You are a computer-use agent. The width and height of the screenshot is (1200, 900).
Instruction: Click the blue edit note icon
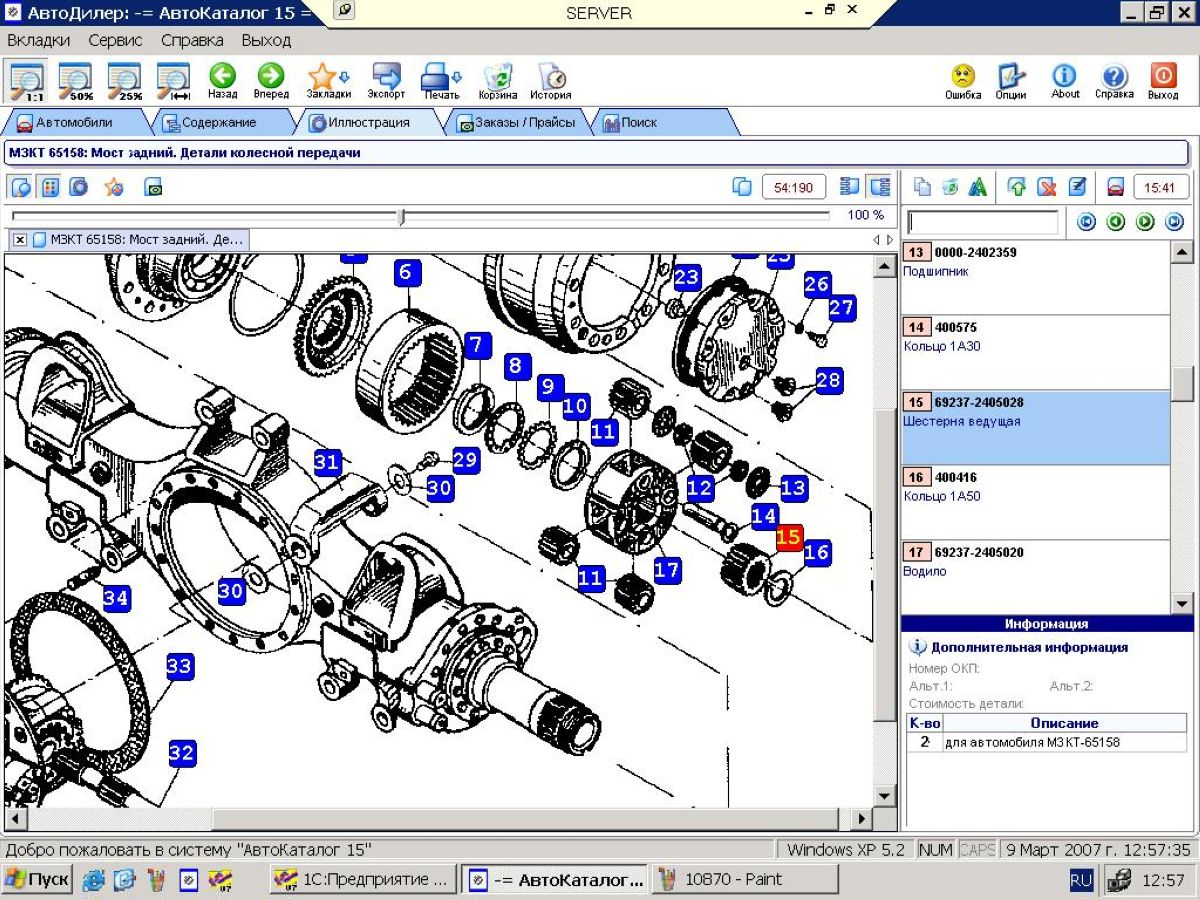click(1077, 187)
